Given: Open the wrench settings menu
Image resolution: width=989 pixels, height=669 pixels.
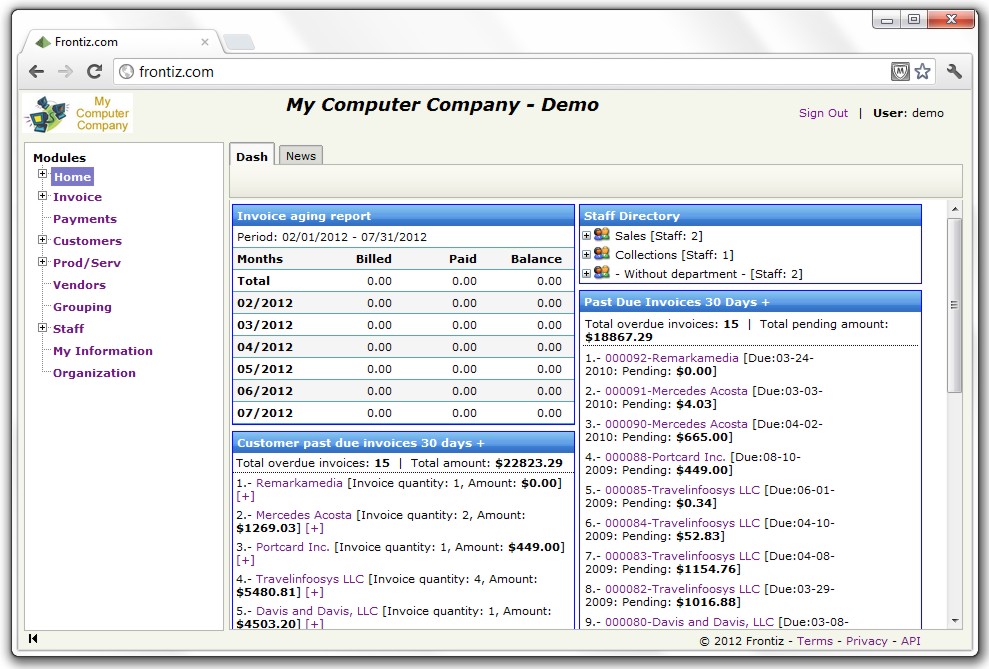Looking at the screenshot, I should click(954, 72).
